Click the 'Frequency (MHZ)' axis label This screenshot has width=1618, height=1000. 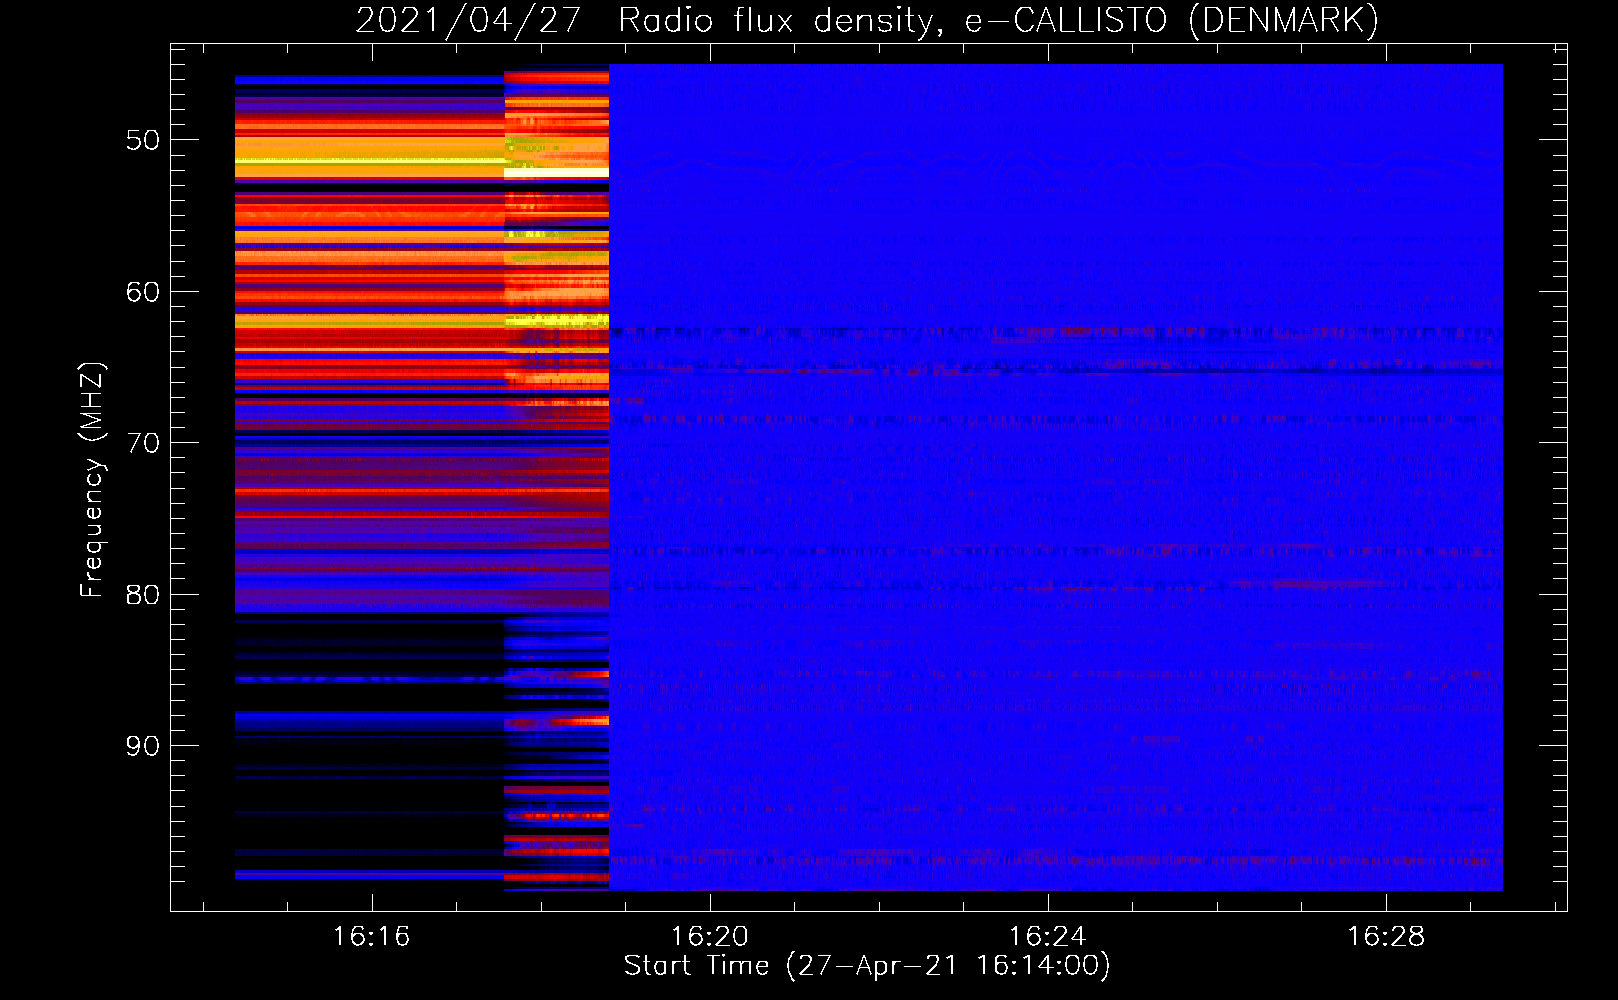(x=91, y=479)
